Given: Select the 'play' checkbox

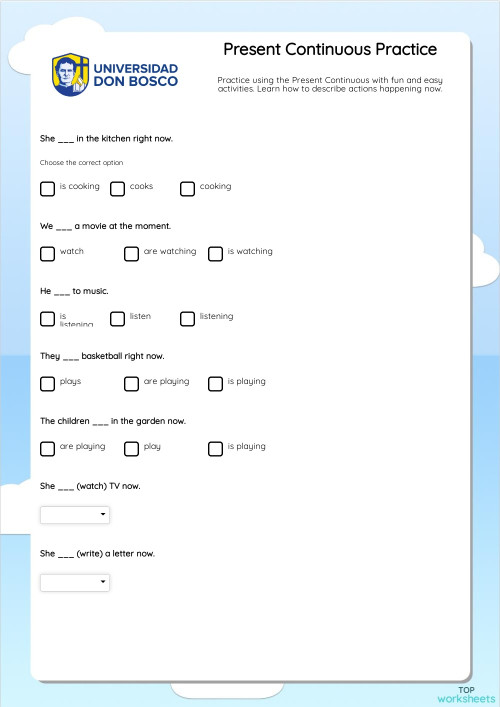Looking at the screenshot, I should (x=131, y=449).
